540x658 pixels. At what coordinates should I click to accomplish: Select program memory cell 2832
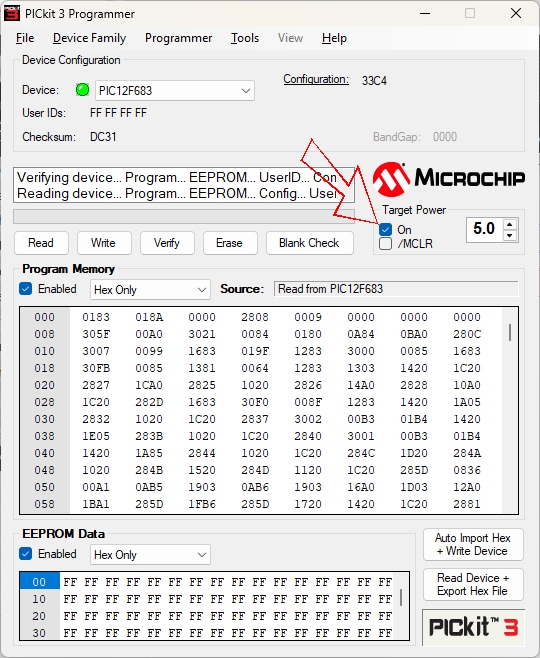[96, 419]
